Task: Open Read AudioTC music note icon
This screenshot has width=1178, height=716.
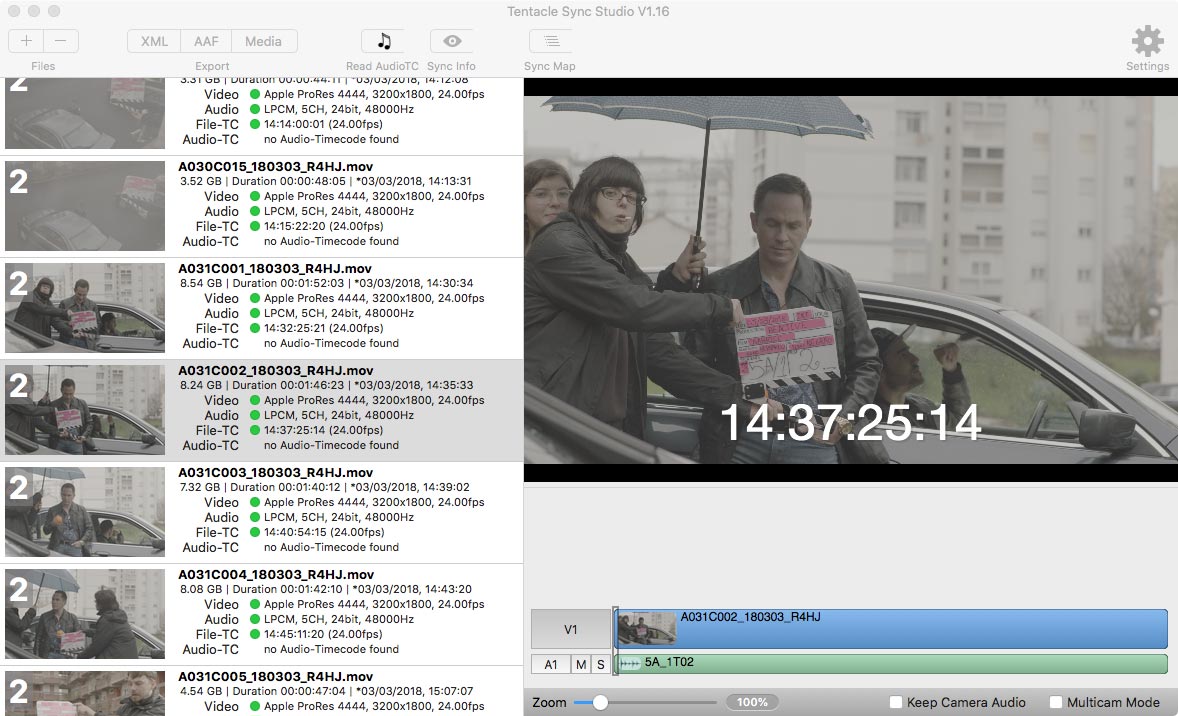Action: [x=384, y=41]
